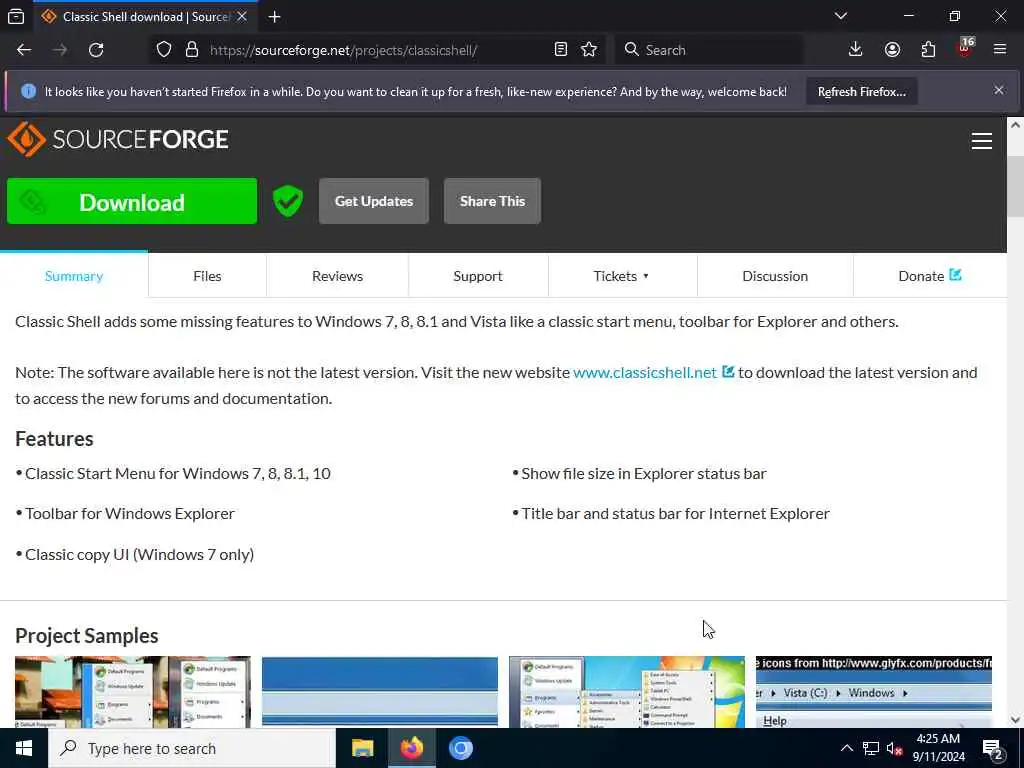Click the site padlock icon

pyautogui.click(x=192, y=50)
